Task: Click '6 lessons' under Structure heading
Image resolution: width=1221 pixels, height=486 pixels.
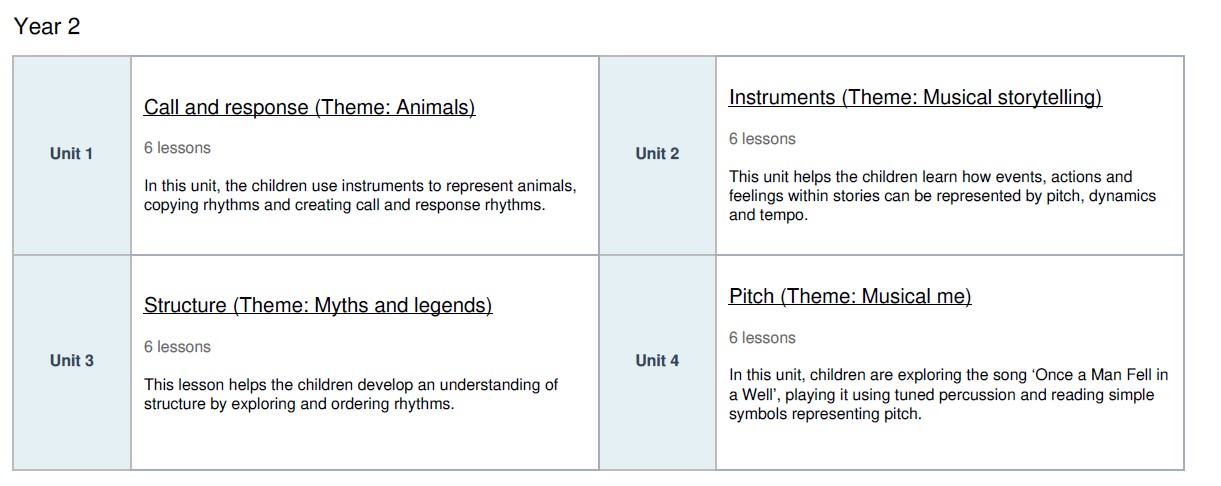Action: pos(177,347)
